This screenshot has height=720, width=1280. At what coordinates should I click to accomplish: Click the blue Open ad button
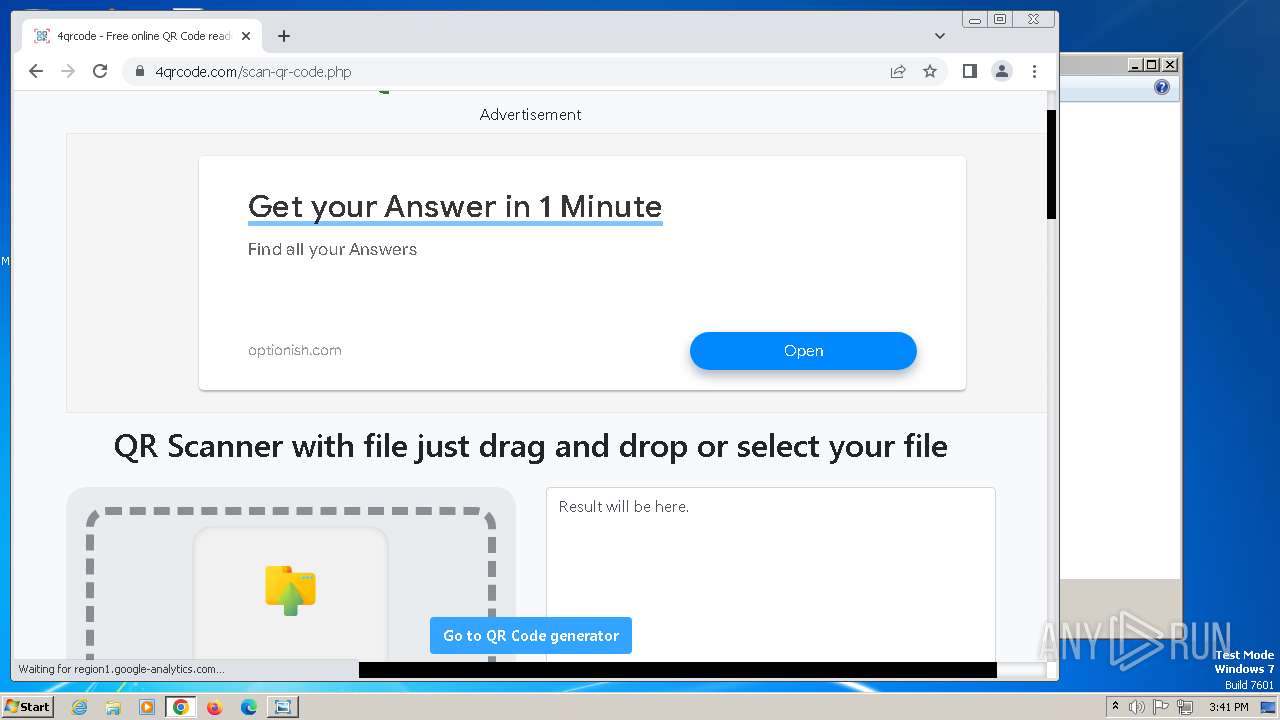pyautogui.click(x=803, y=351)
